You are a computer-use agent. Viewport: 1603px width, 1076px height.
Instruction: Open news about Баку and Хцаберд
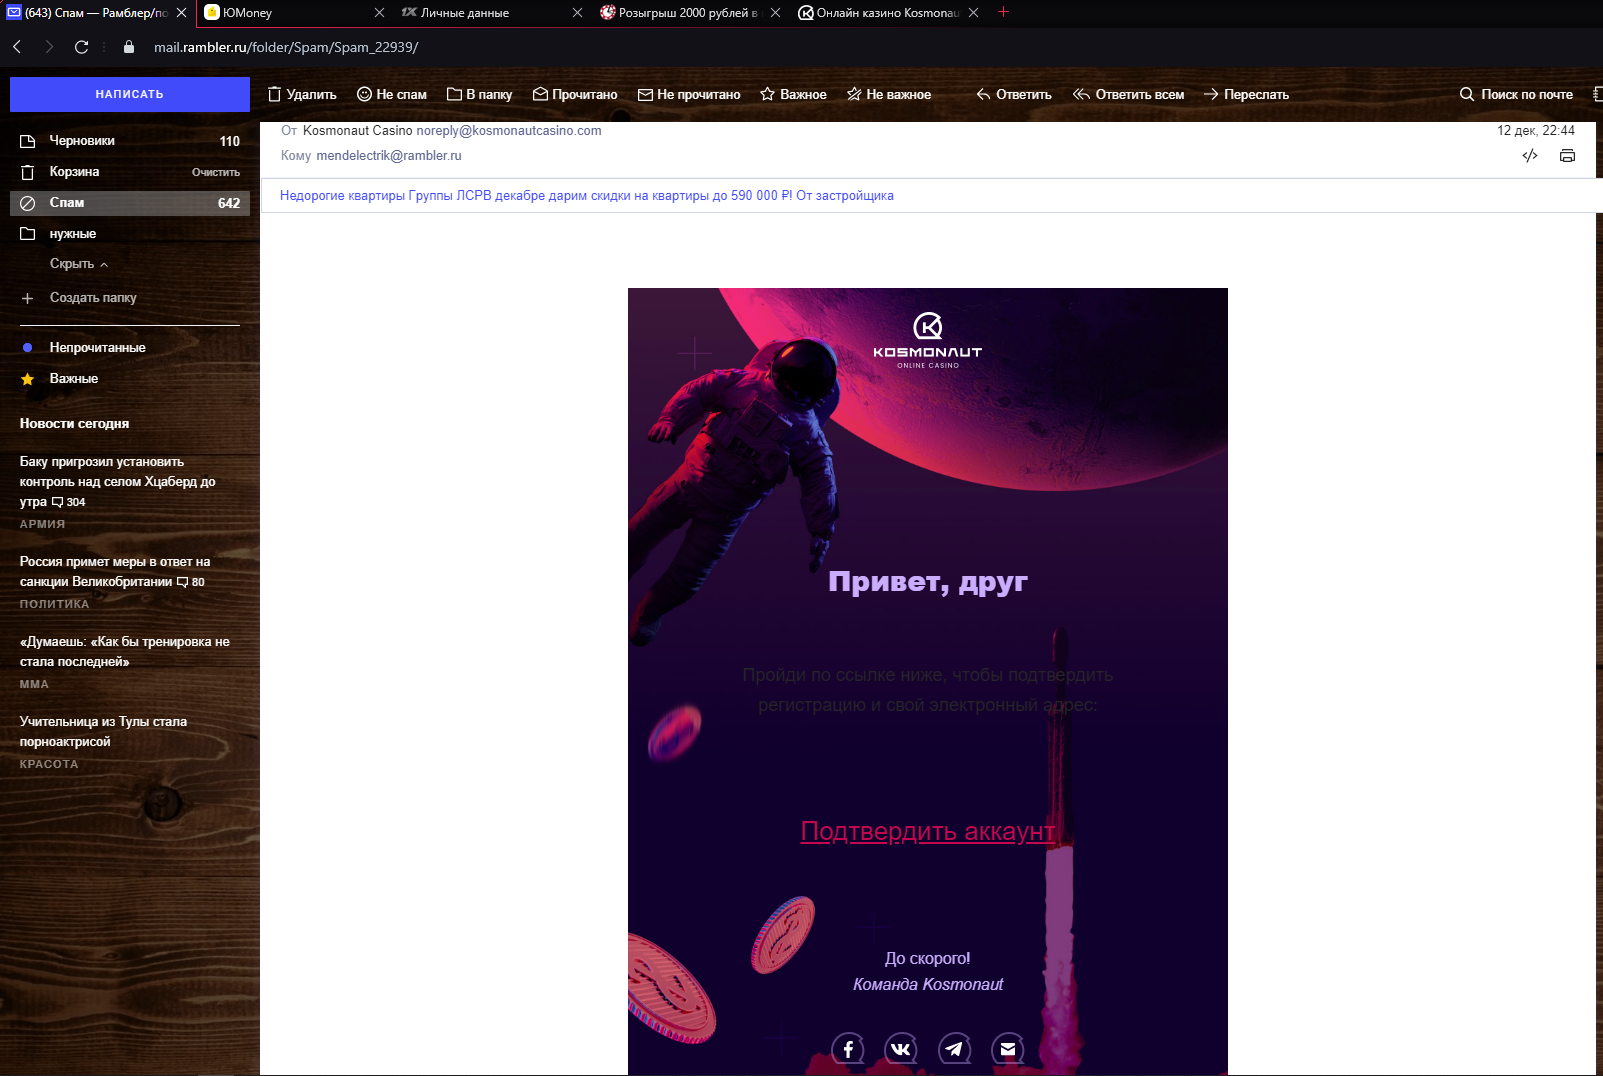coord(118,482)
